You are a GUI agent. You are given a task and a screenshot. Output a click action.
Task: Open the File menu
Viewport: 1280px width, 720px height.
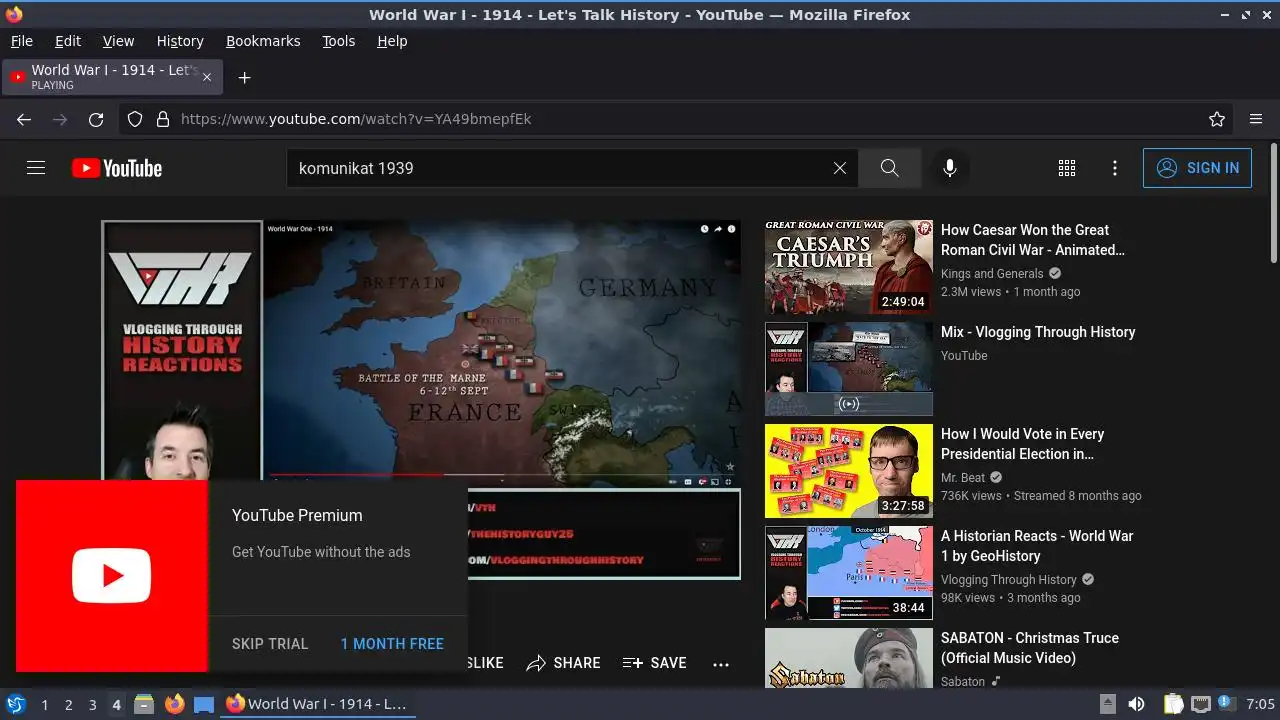click(21, 41)
